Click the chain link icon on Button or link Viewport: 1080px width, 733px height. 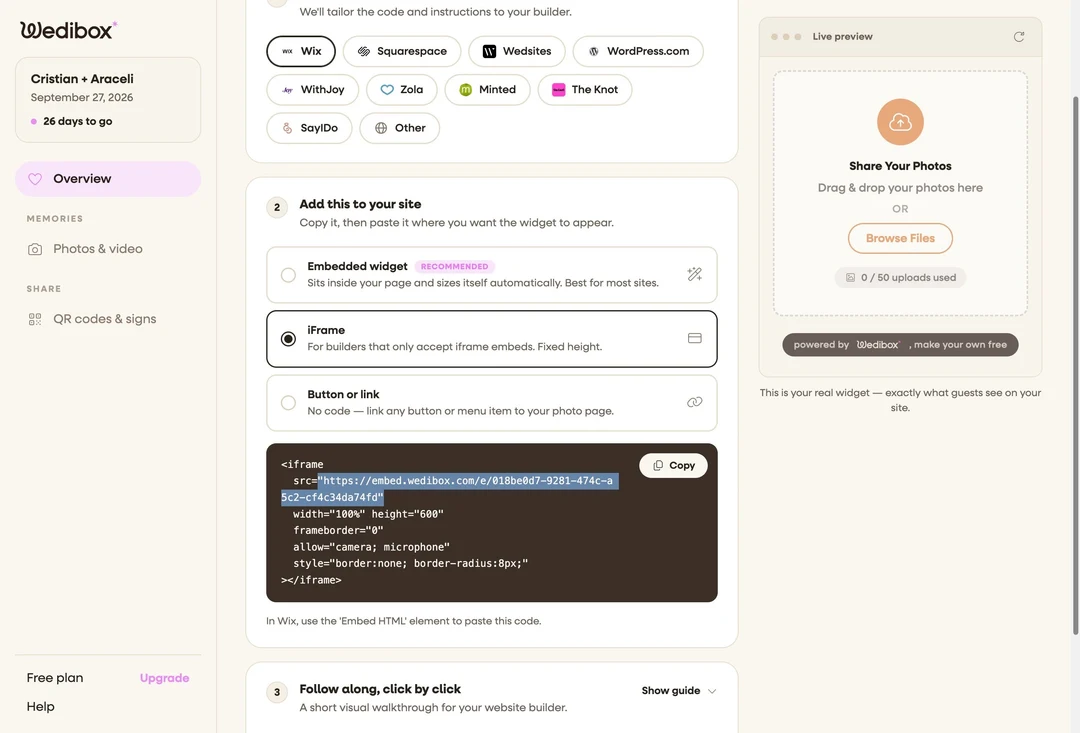(x=694, y=402)
